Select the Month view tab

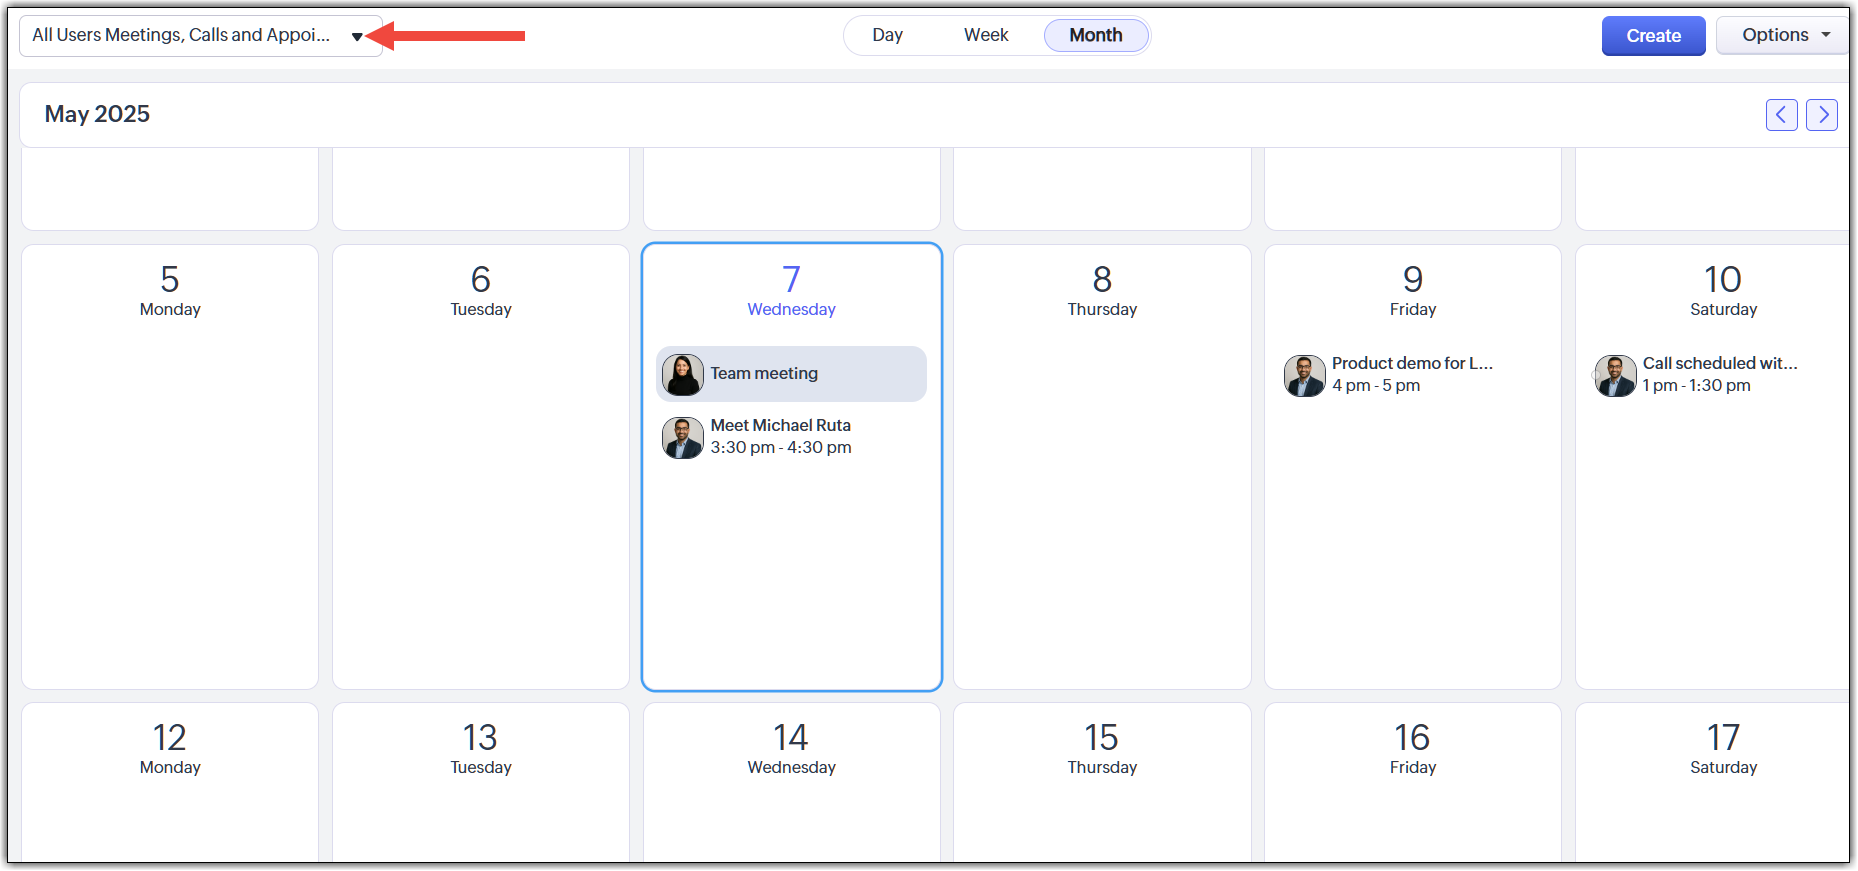tap(1096, 35)
